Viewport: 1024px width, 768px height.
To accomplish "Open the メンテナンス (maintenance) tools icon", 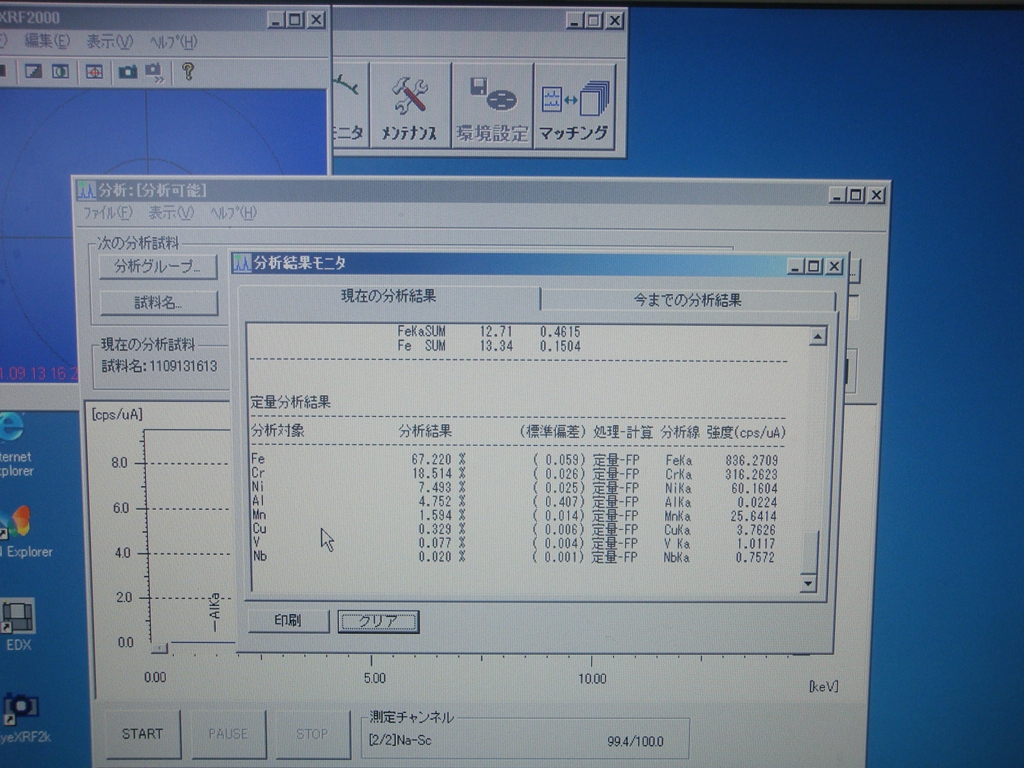I will pyautogui.click(x=409, y=106).
